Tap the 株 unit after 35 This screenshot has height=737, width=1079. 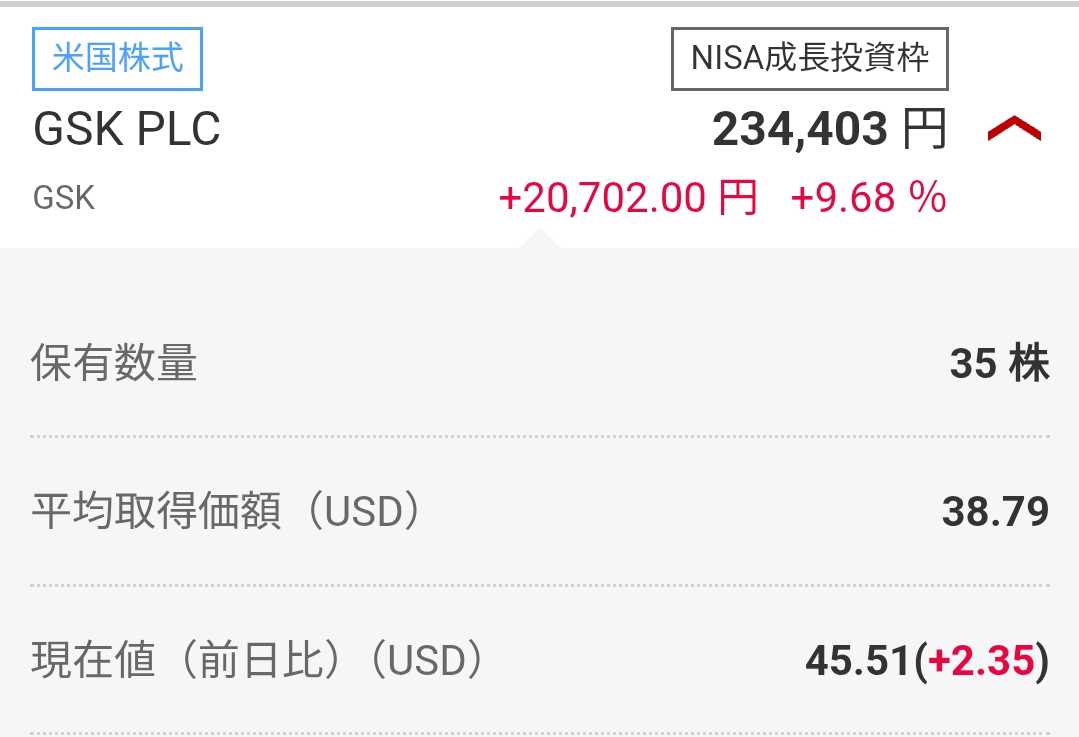click(1029, 363)
